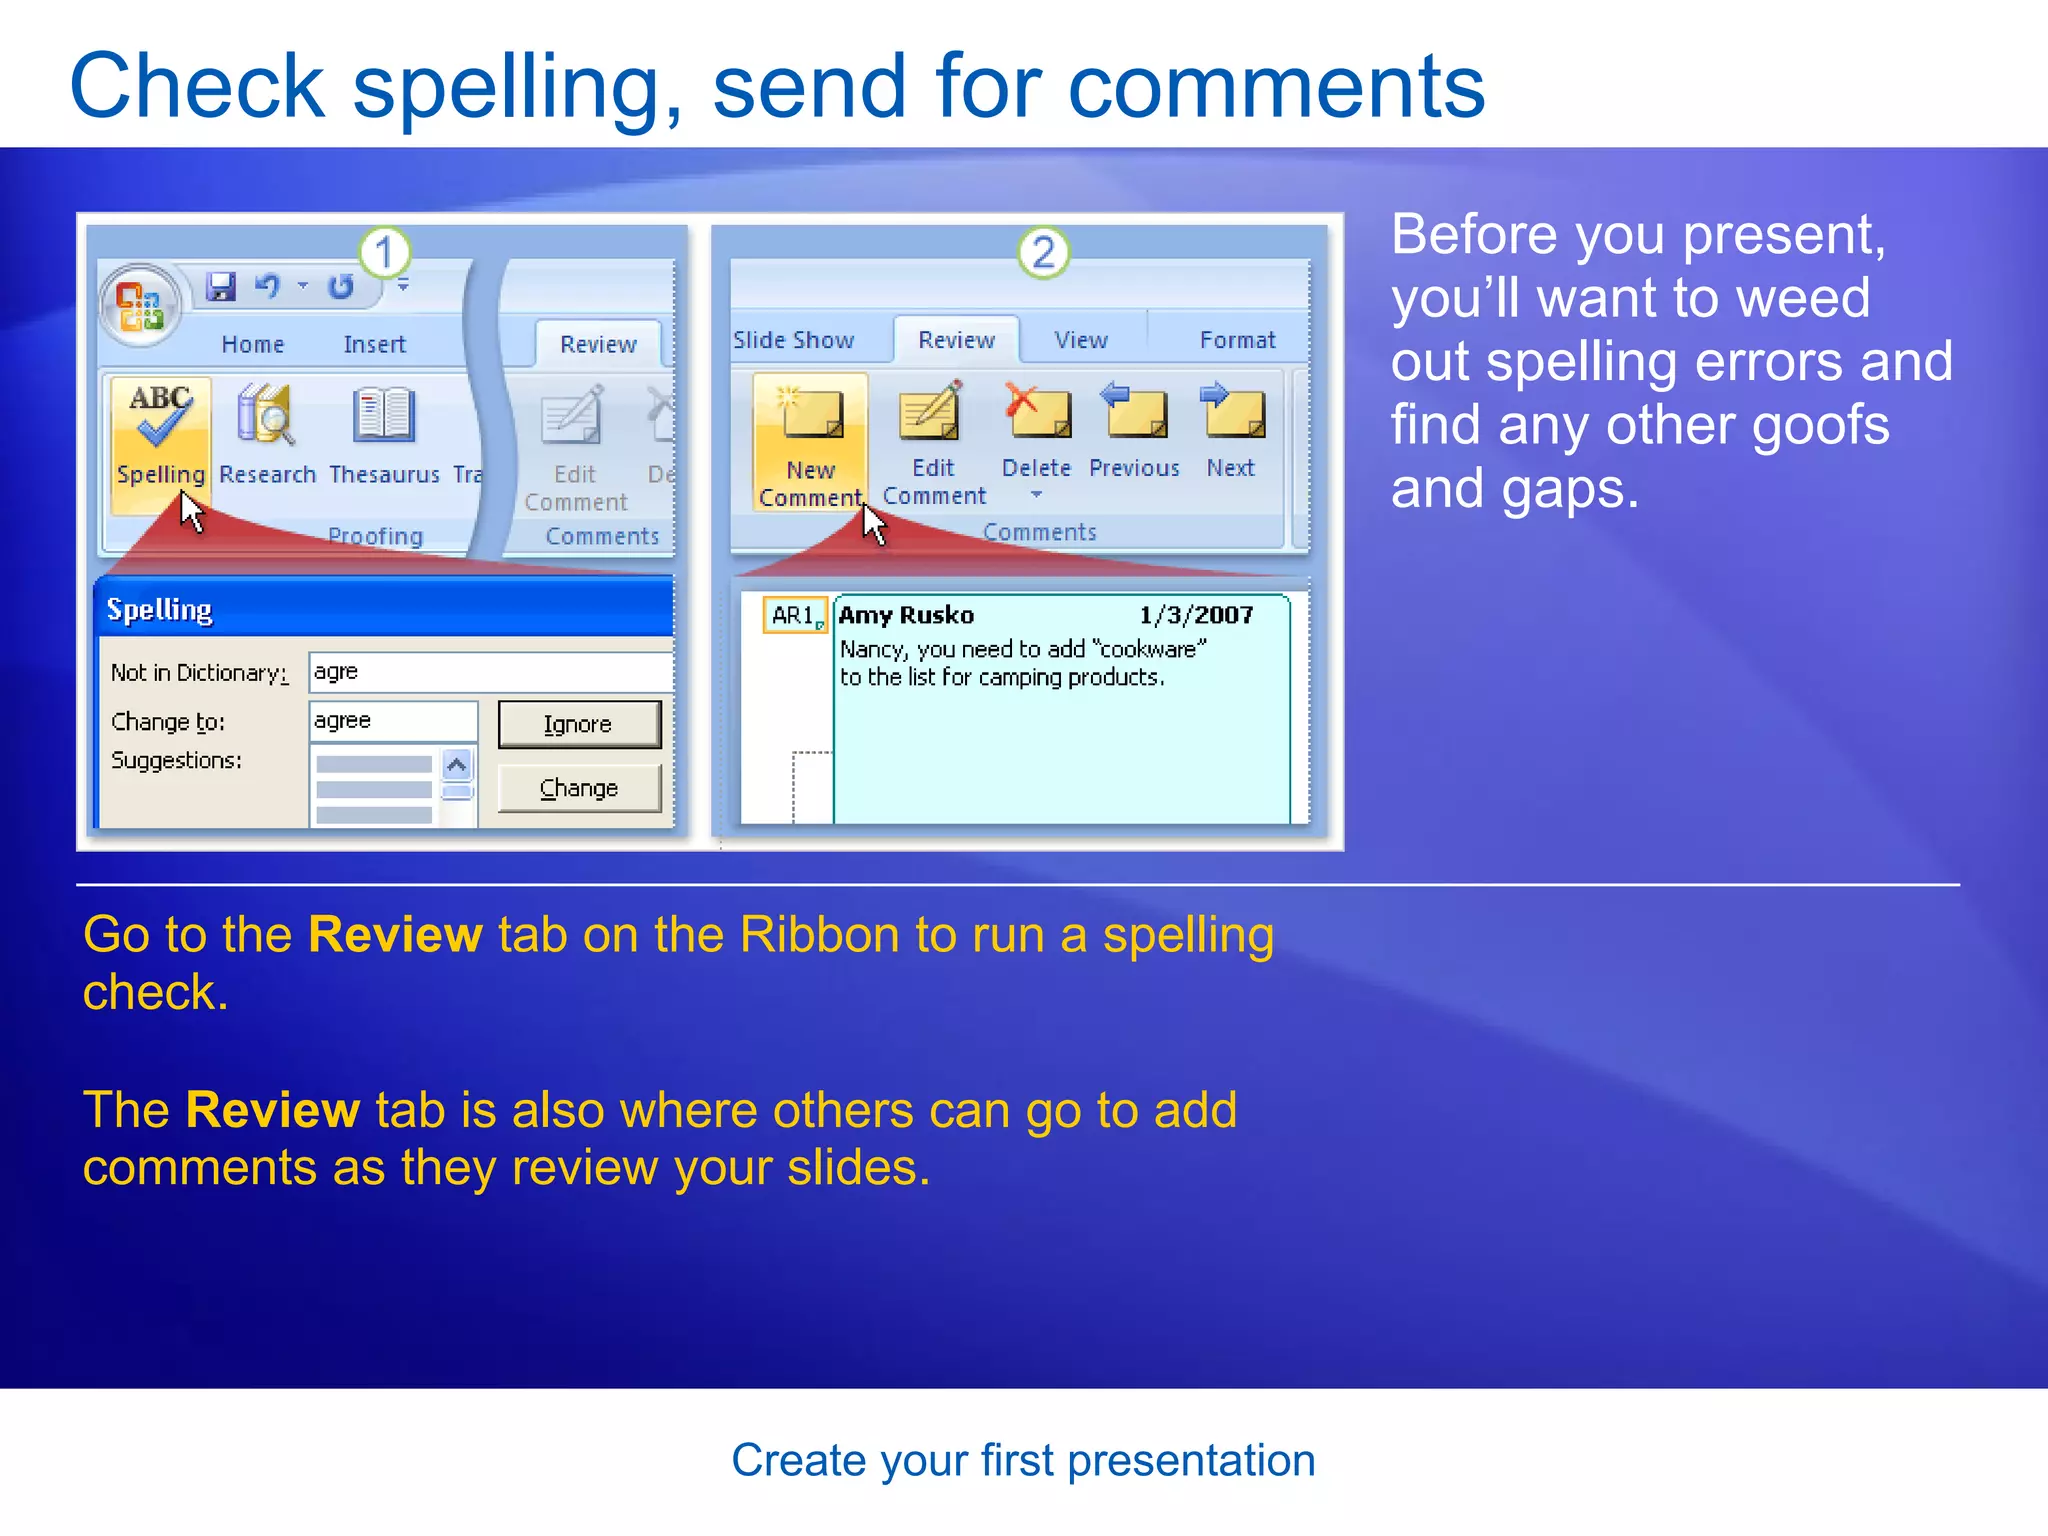This screenshot has width=2048, height=1536.
Task: Click the Thesaurus book icon
Action: click(383, 414)
